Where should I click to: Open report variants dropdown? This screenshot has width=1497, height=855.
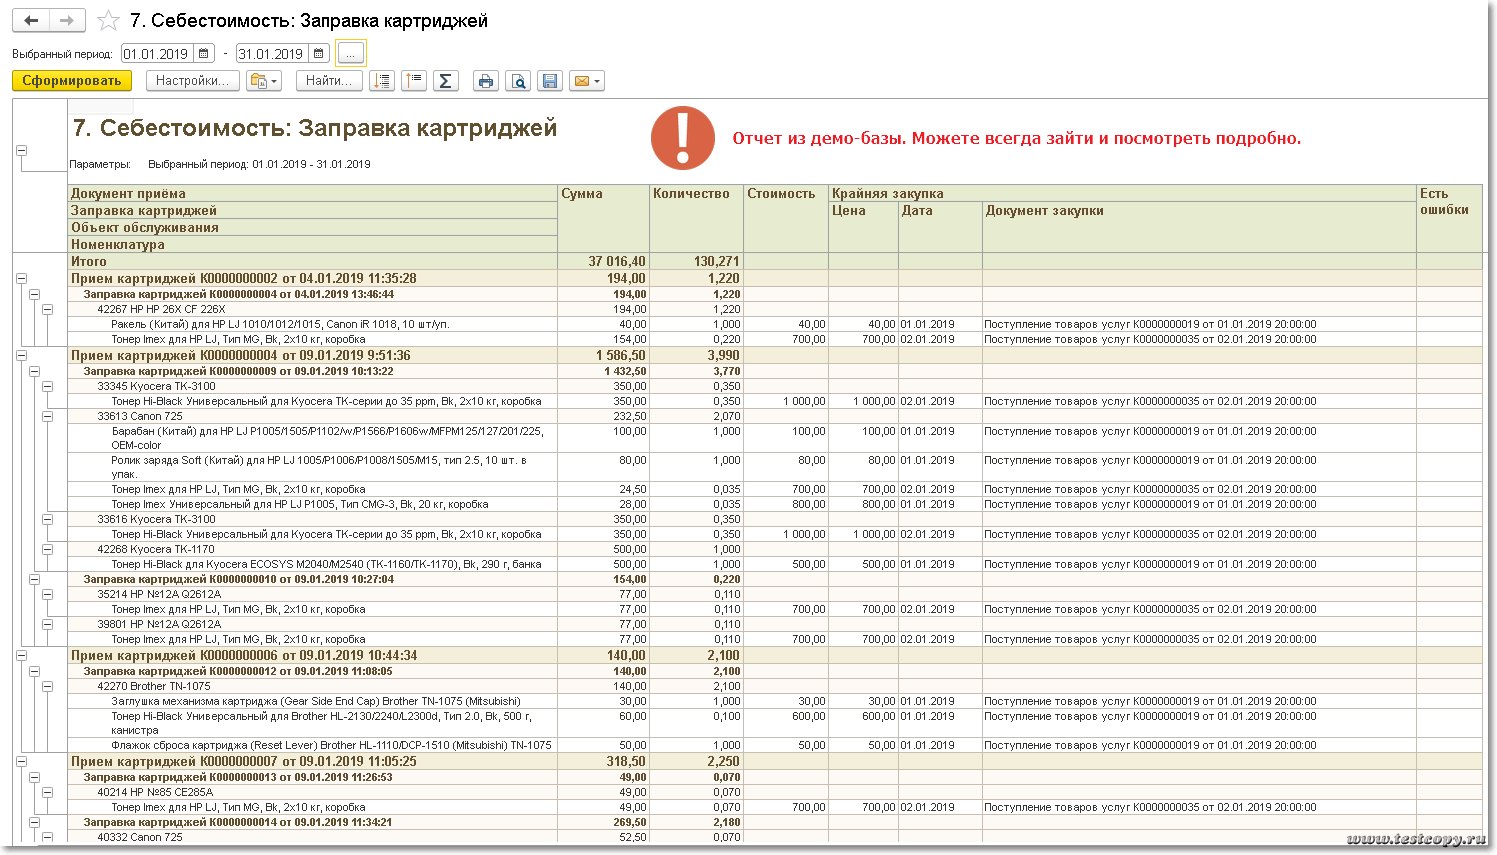pos(264,81)
